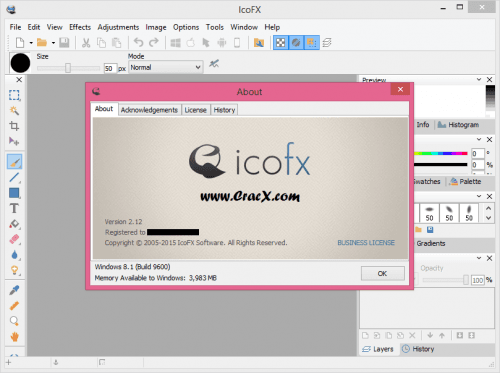Click the brush Size slider handle

click(68, 68)
